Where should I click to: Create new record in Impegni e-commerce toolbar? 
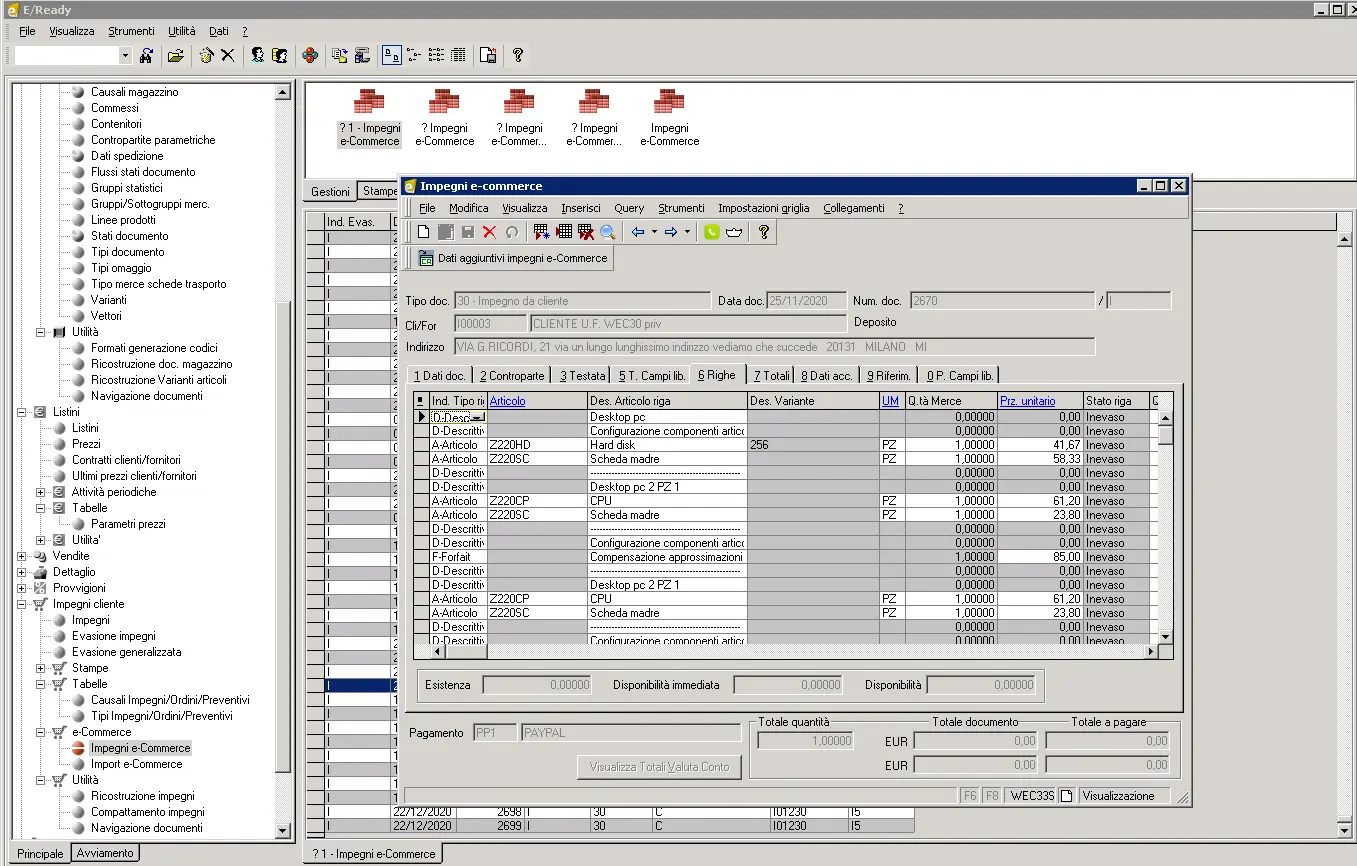pos(424,232)
